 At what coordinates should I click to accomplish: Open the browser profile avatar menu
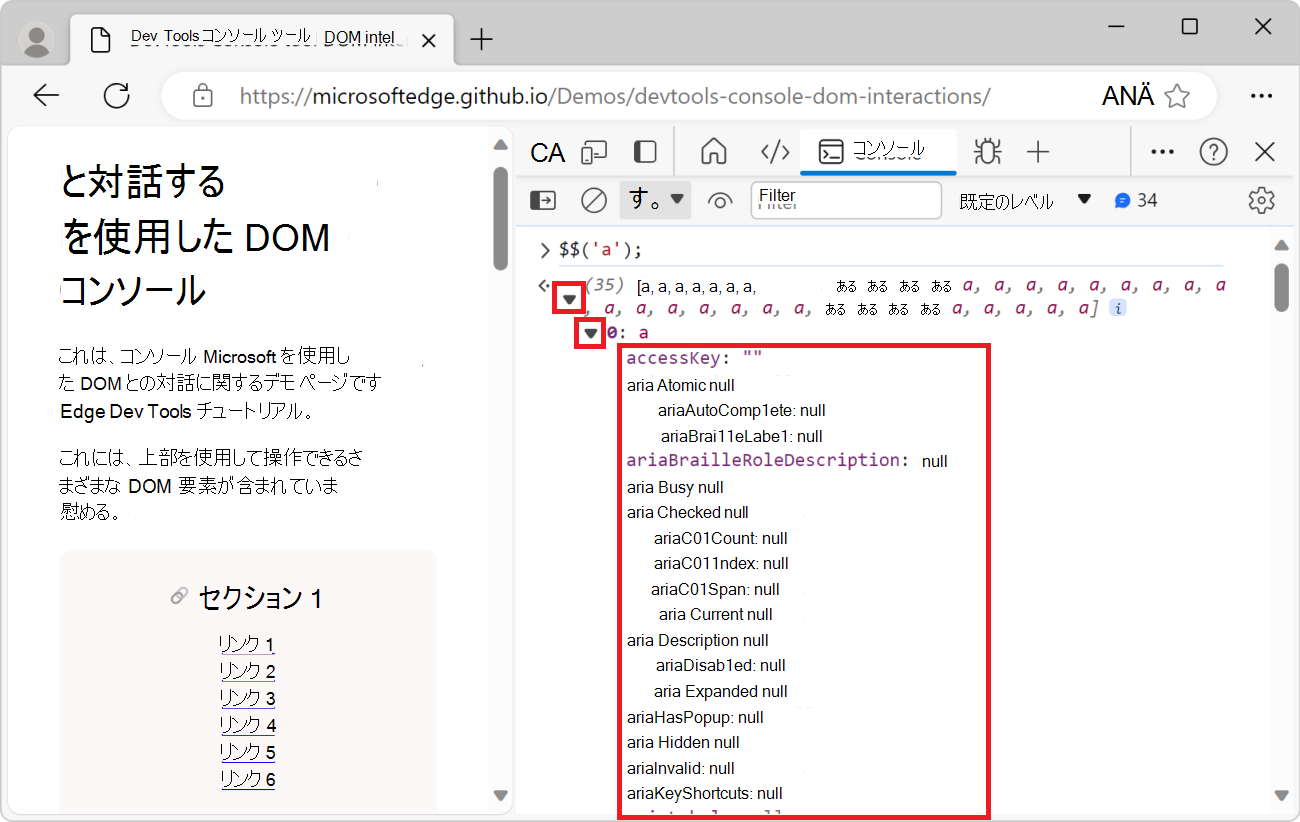point(38,40)
